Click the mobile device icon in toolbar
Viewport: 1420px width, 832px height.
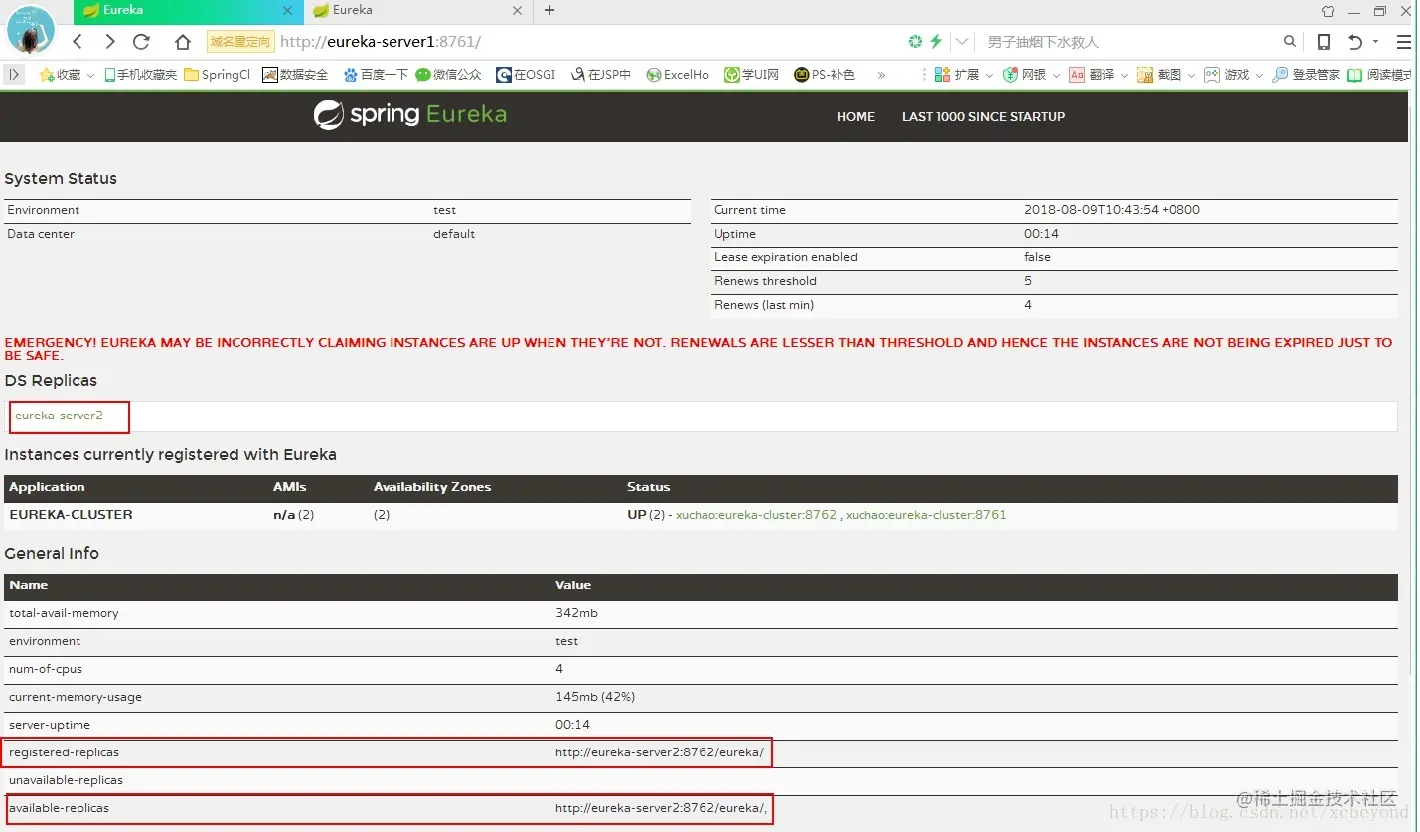[x=1324, y=42]
